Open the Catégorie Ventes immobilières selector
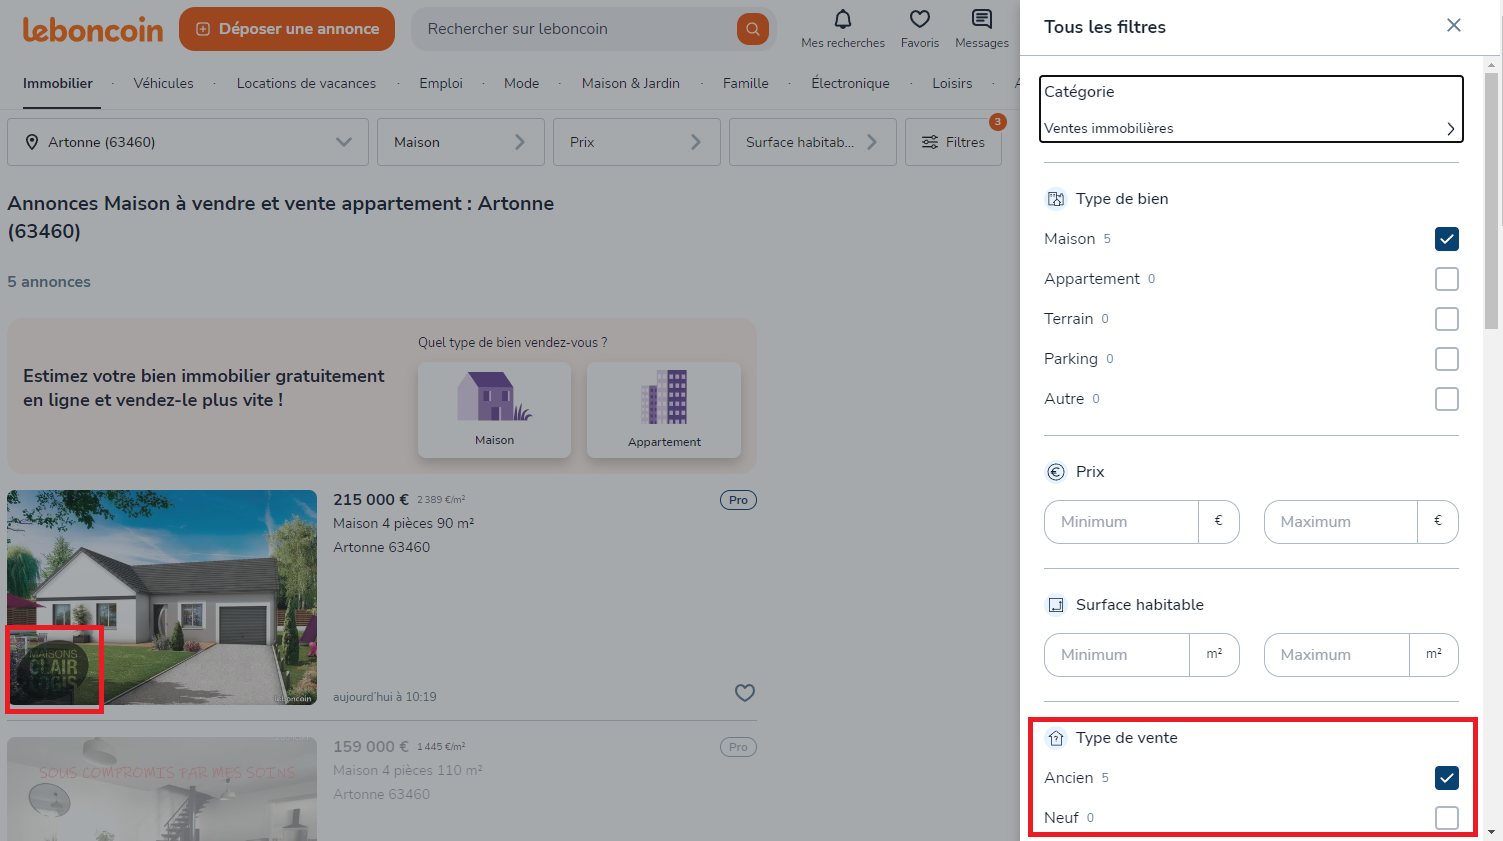Screen dimensions: 1503x841 point(1251,109)
